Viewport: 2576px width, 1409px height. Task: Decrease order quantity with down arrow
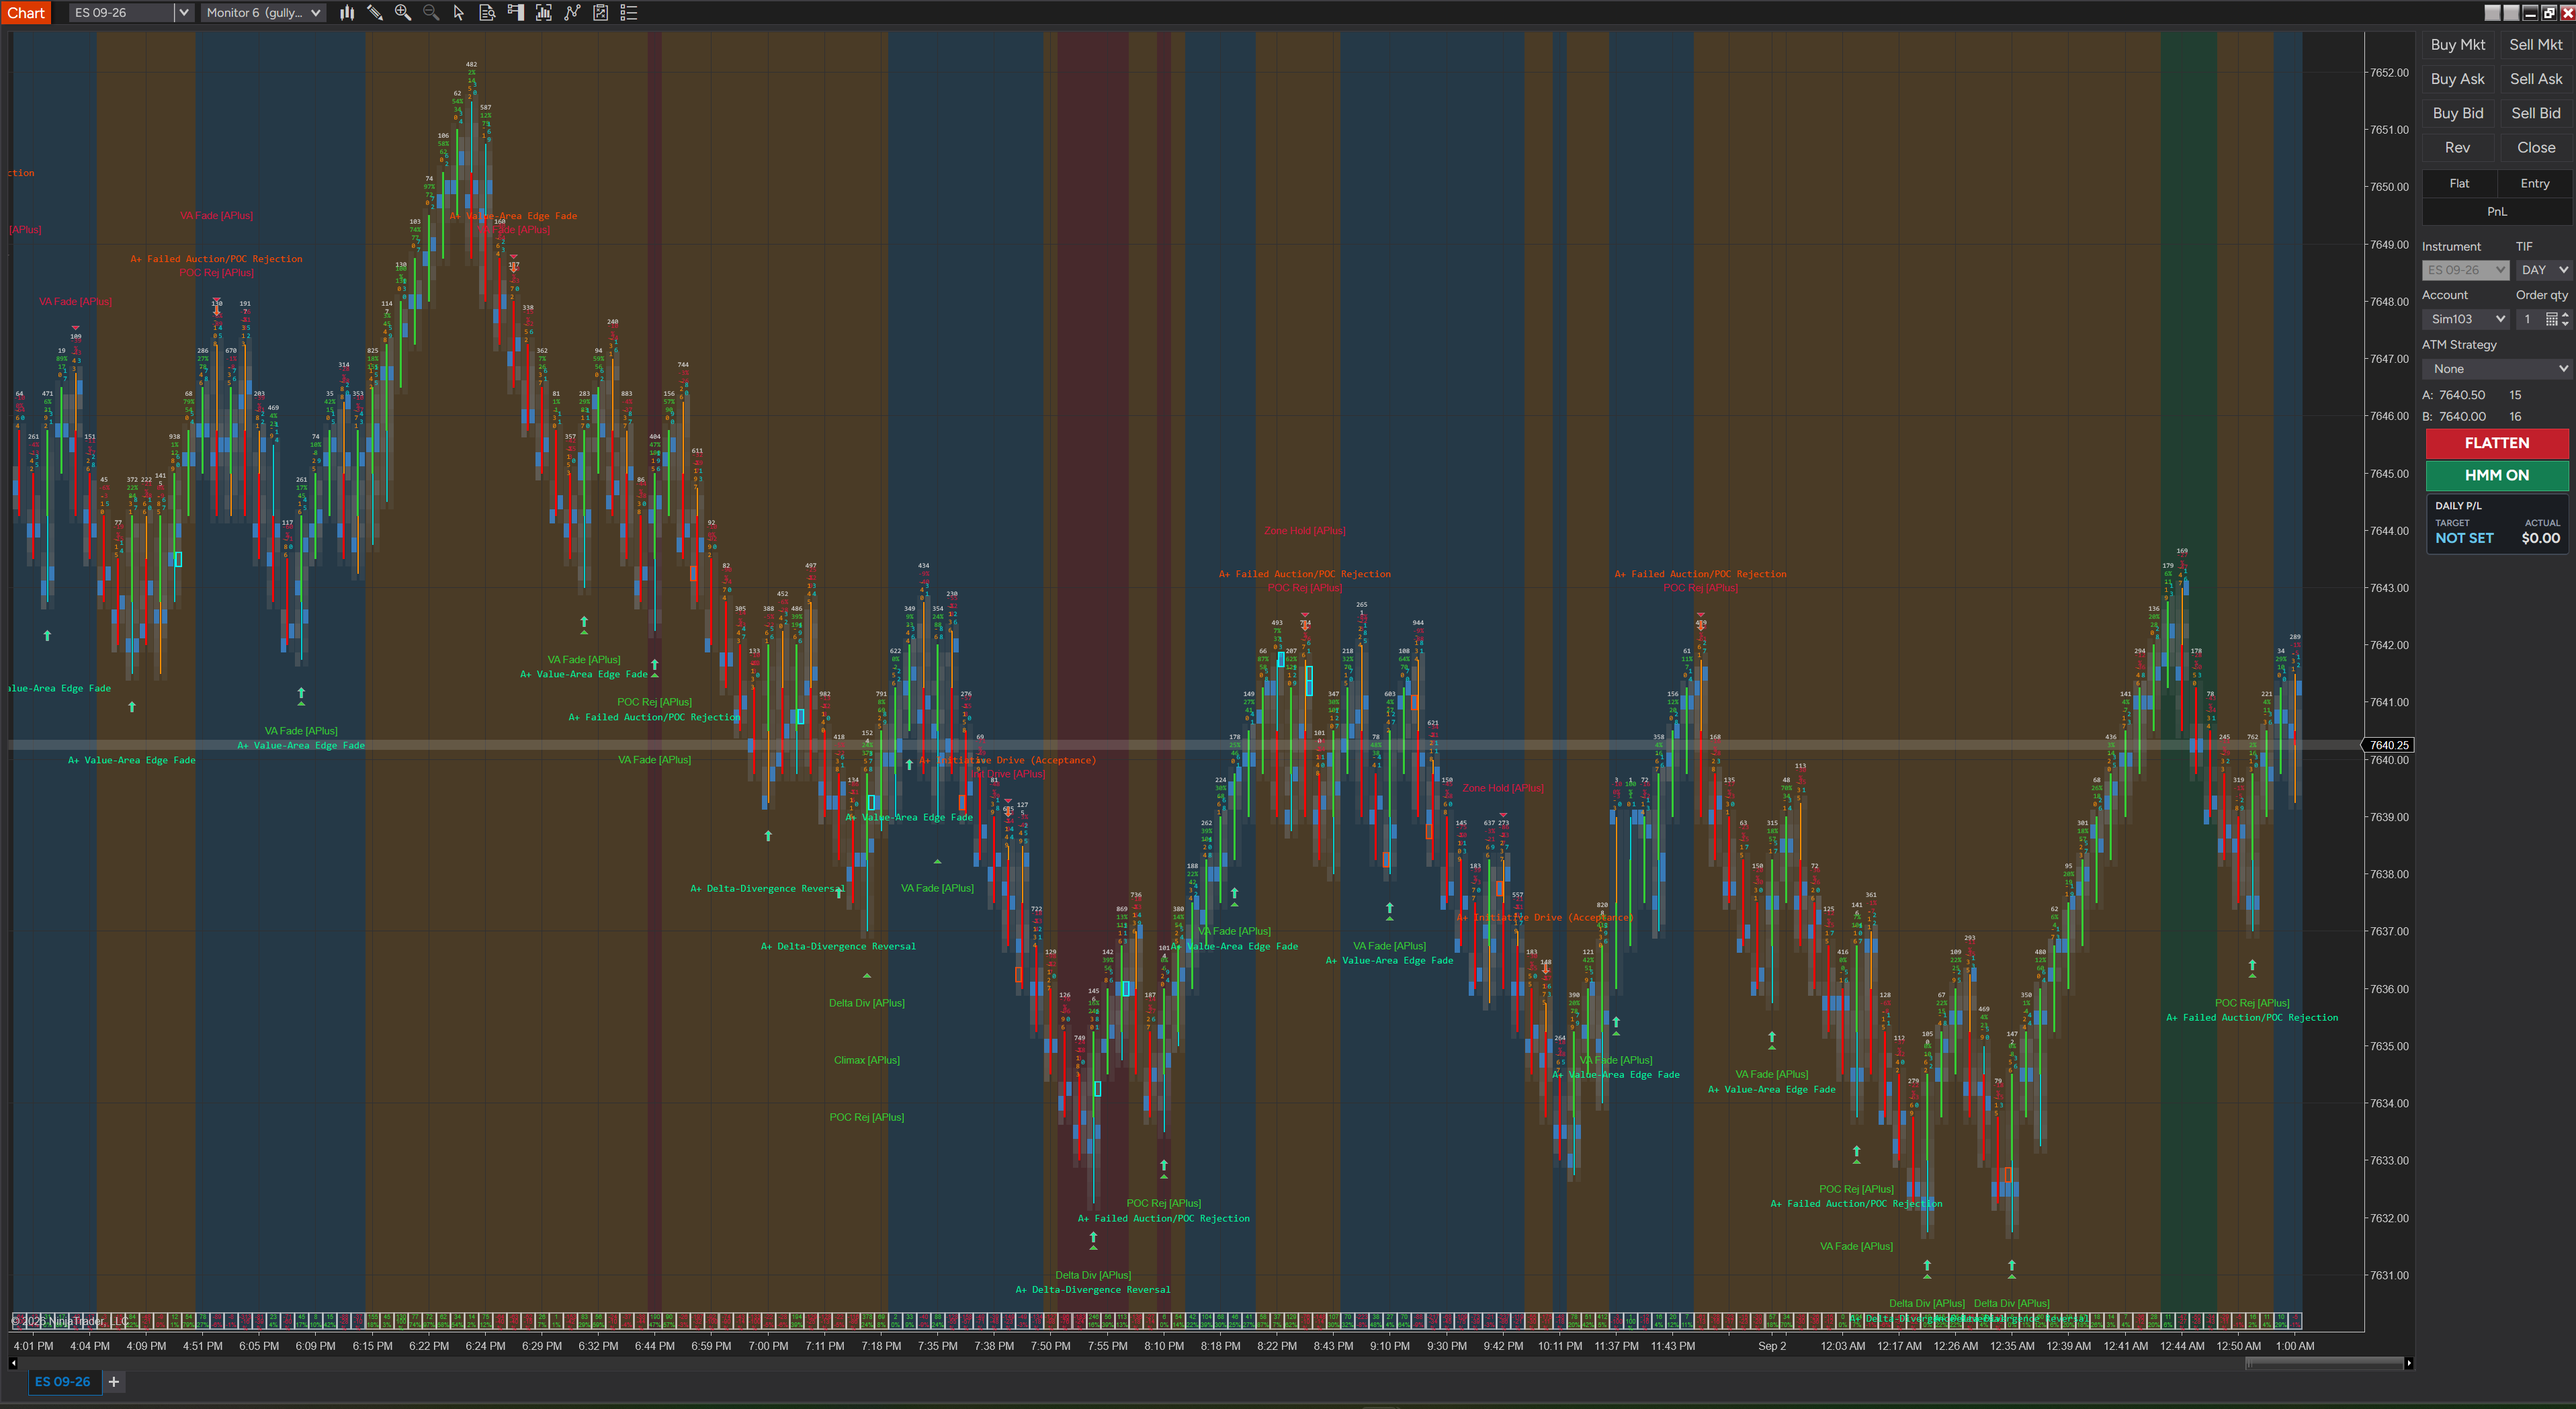(x=2565, y=323)
